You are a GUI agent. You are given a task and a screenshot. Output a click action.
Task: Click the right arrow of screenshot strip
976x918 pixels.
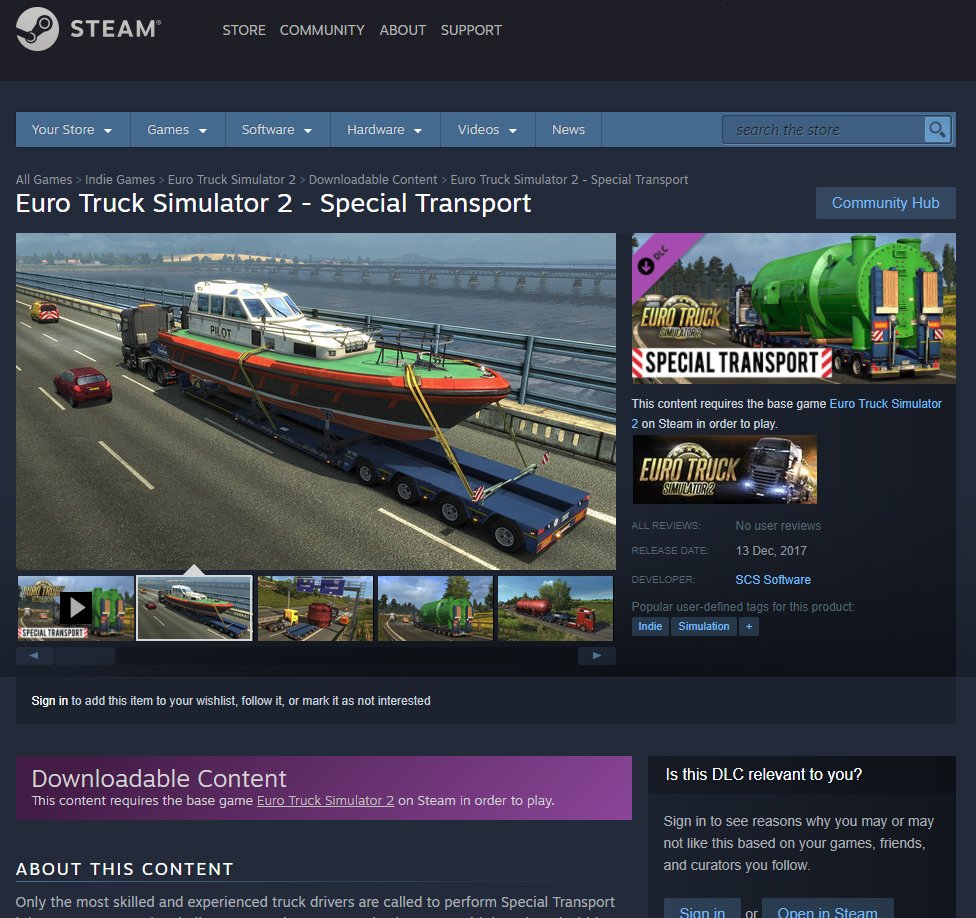596,655
